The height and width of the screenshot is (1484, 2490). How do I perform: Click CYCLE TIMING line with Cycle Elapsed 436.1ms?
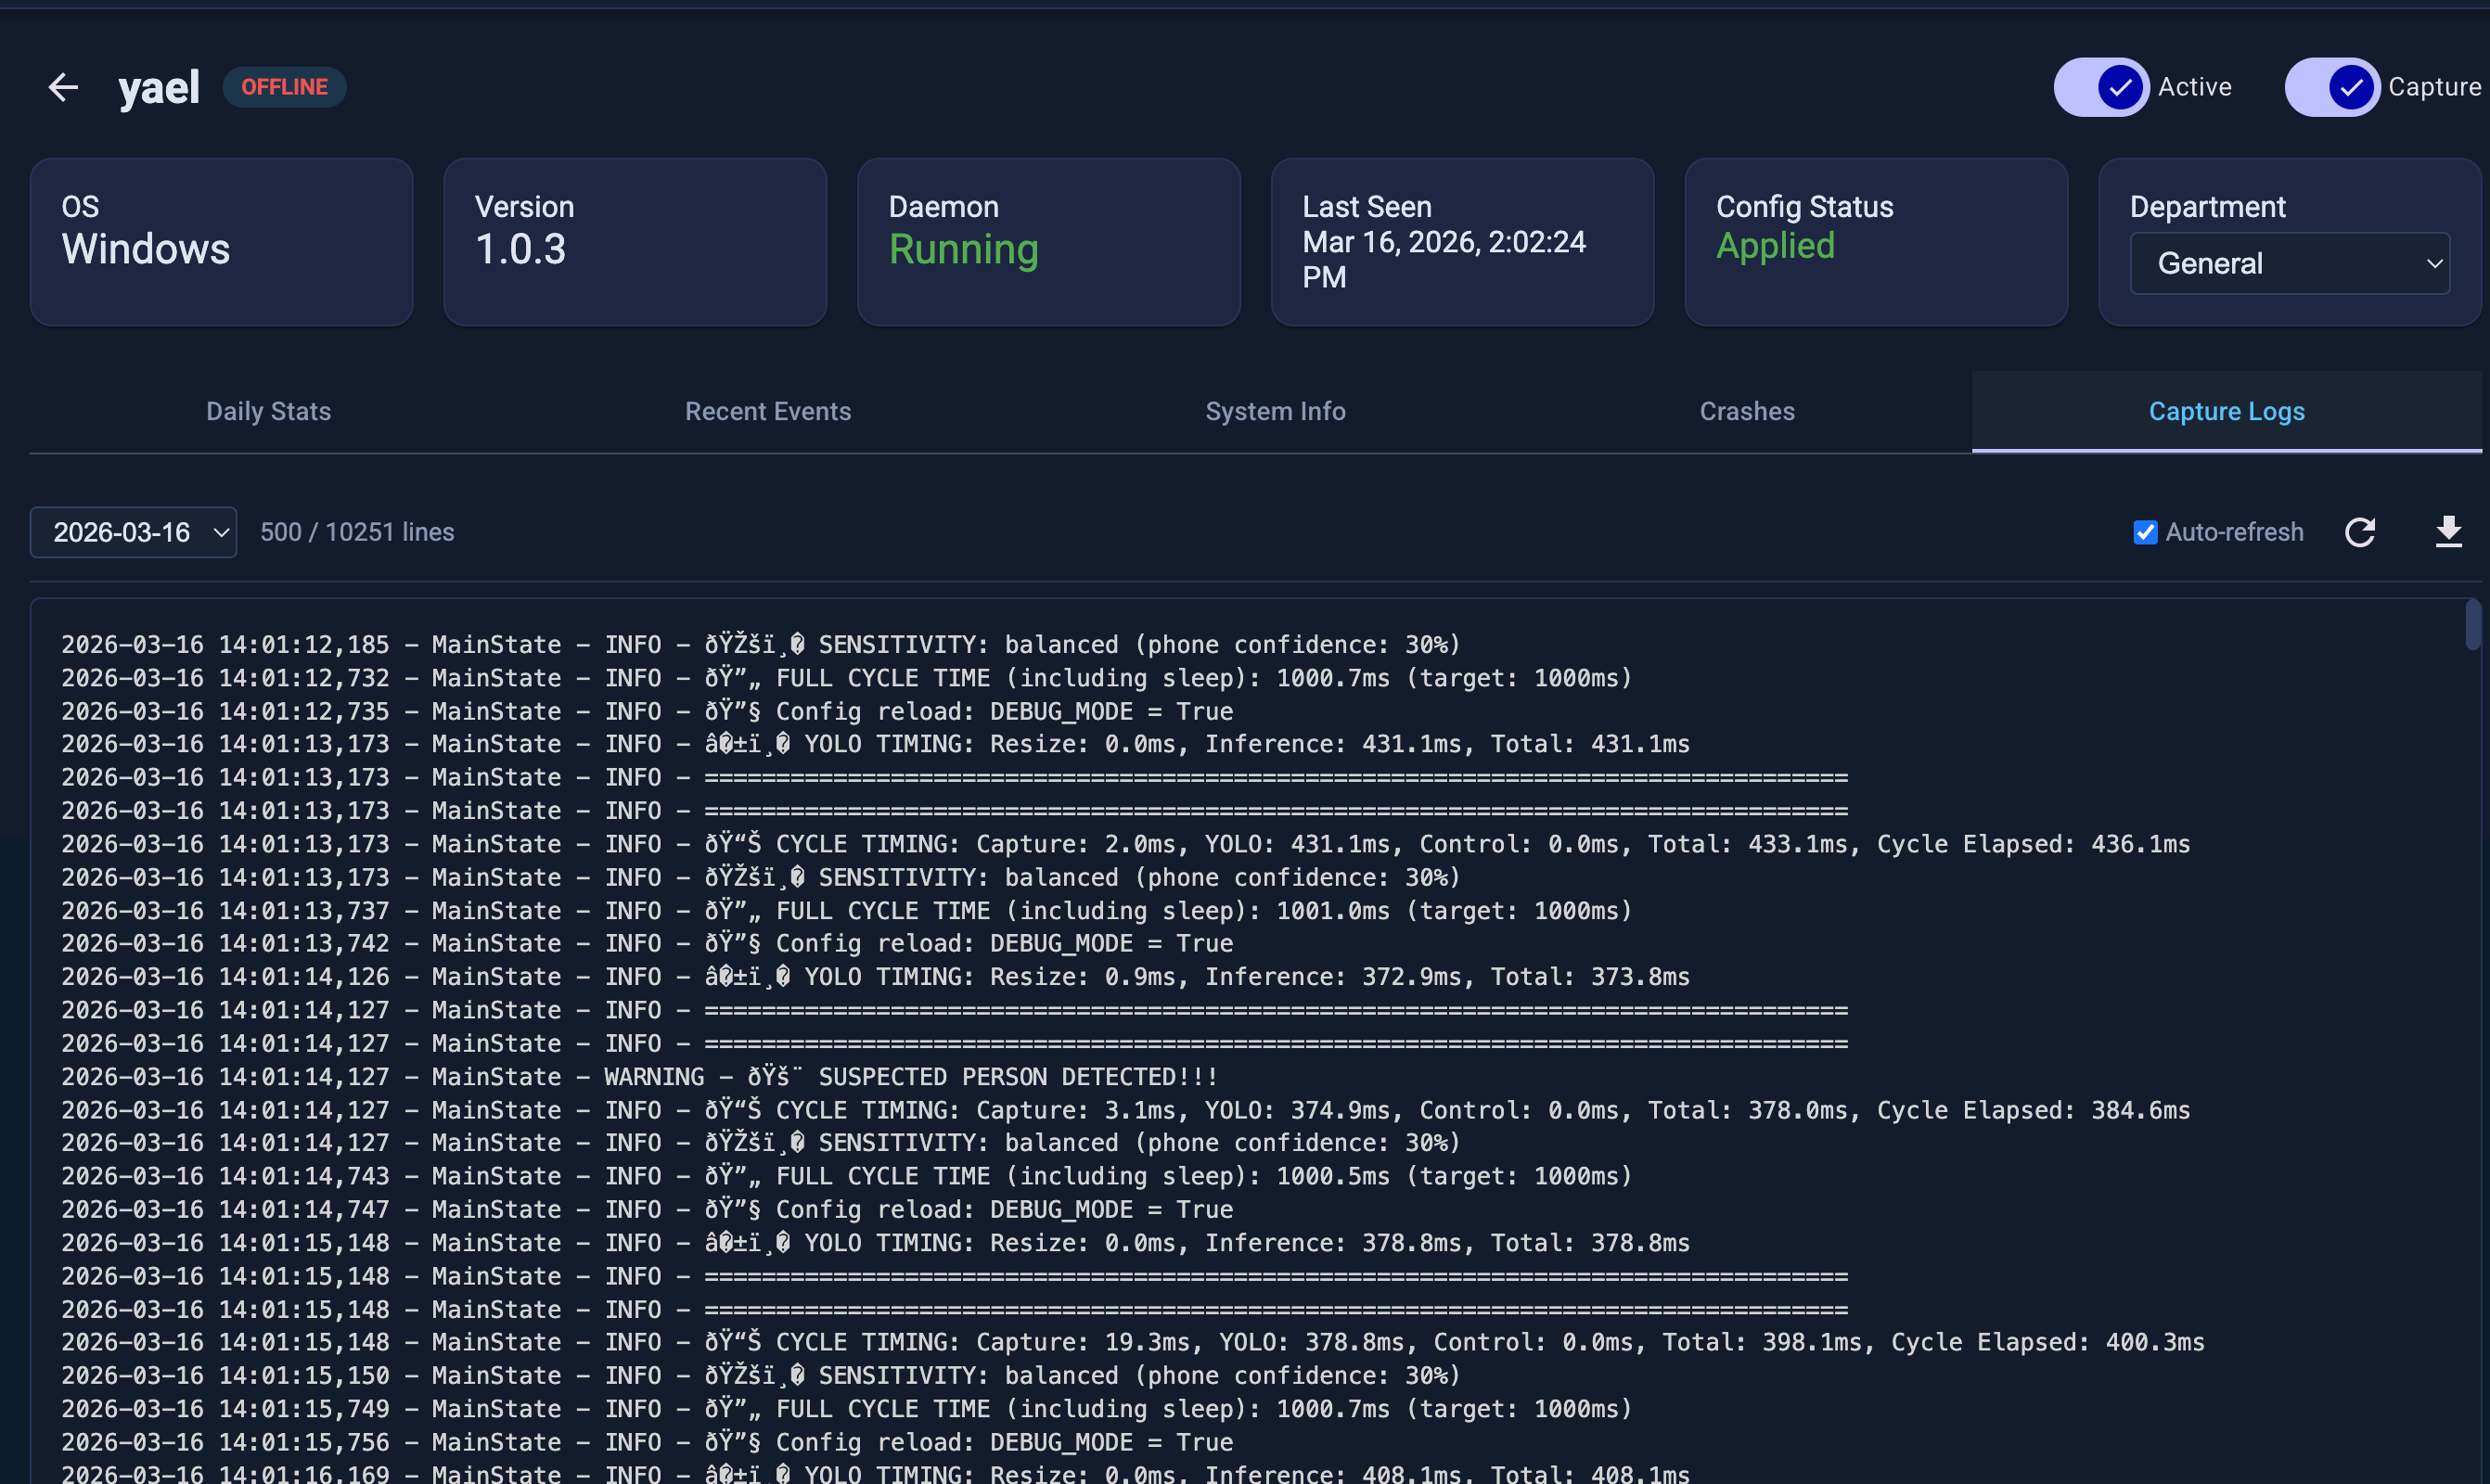[1126, 844]
